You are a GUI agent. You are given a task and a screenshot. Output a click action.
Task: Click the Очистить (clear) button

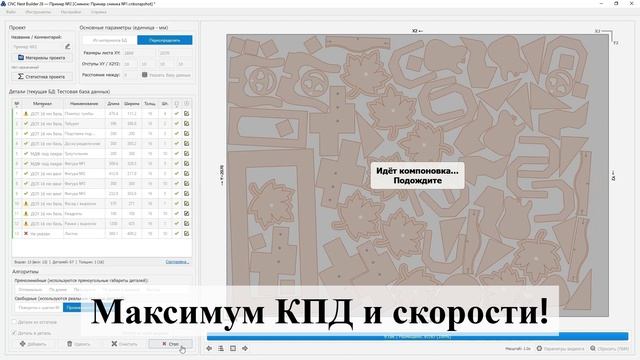124,344
